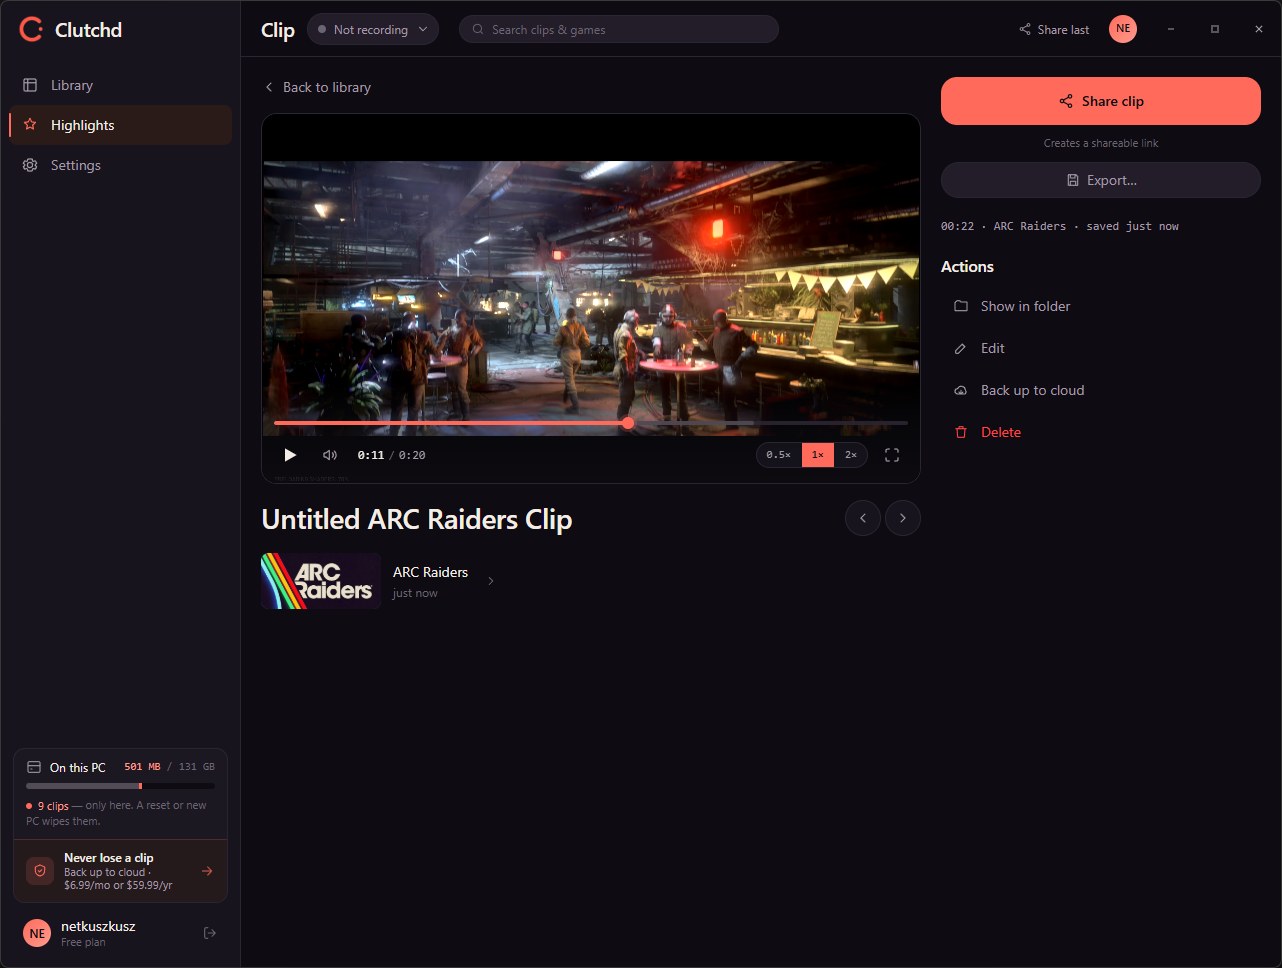The height and width of the screenshot is (968, 1282).
Task: Select Highlights in the sidebar
Action: (121, 125)
